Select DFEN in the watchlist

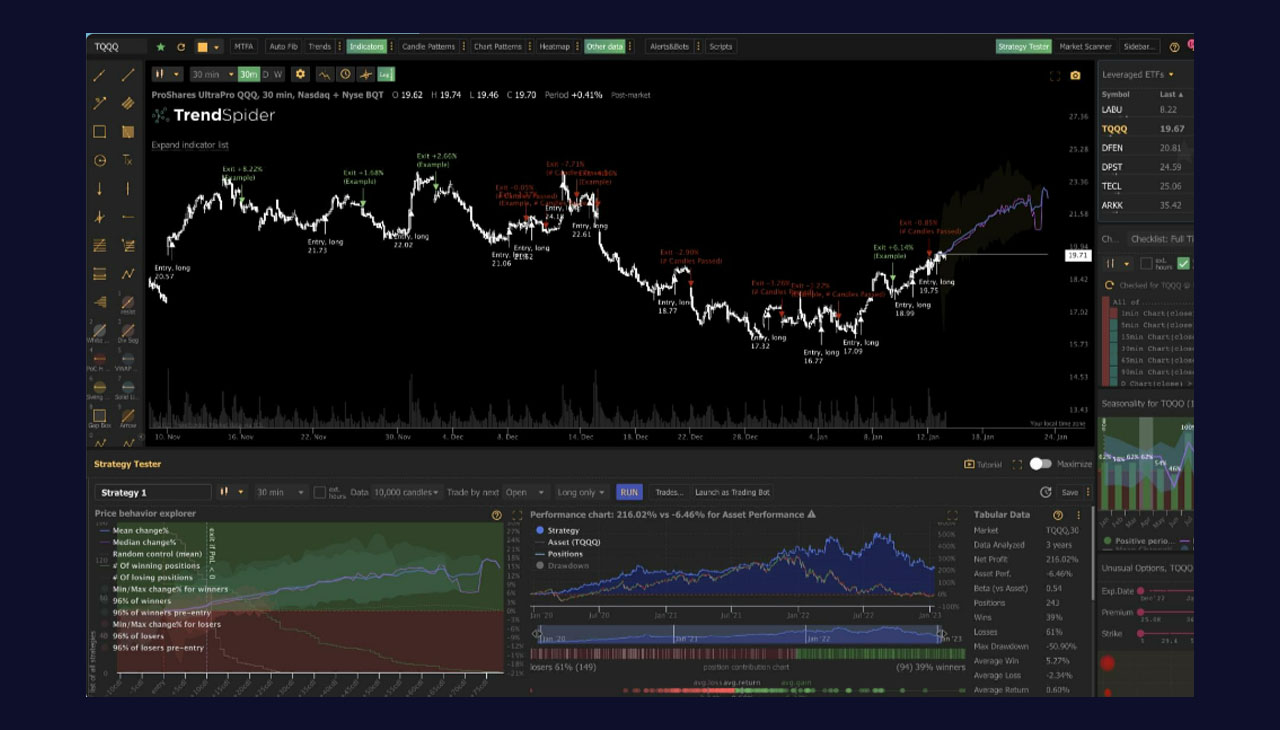tap(1112, 148)
